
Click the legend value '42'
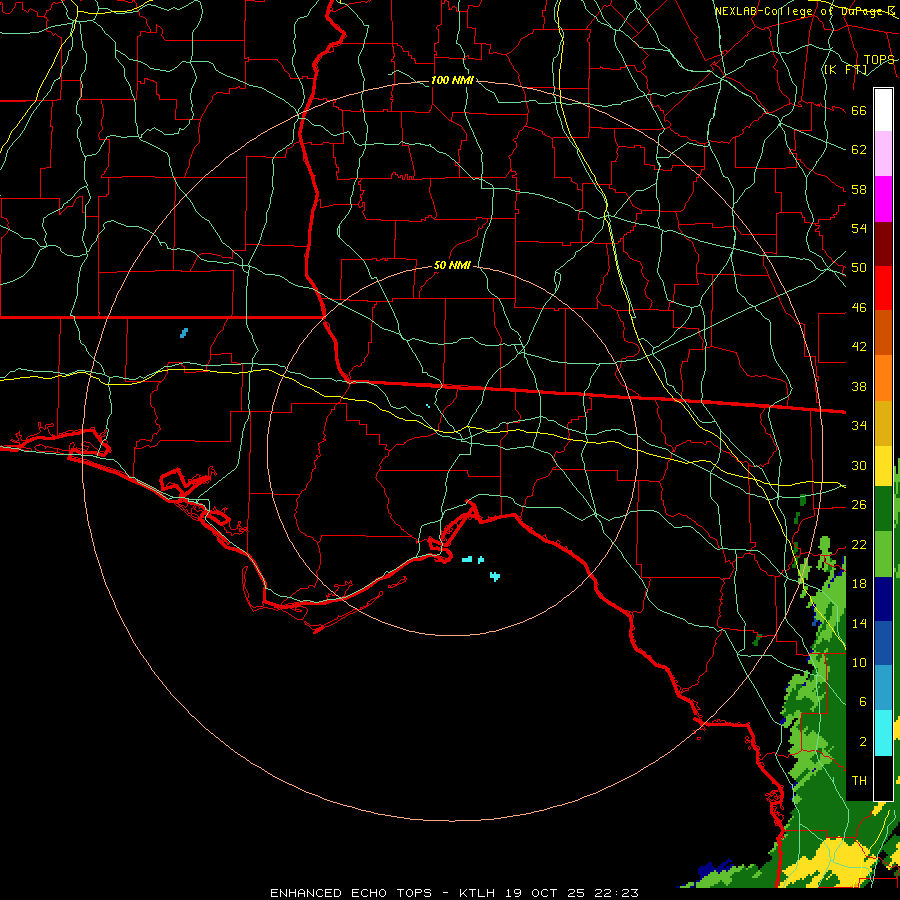[x=859, y=346]
